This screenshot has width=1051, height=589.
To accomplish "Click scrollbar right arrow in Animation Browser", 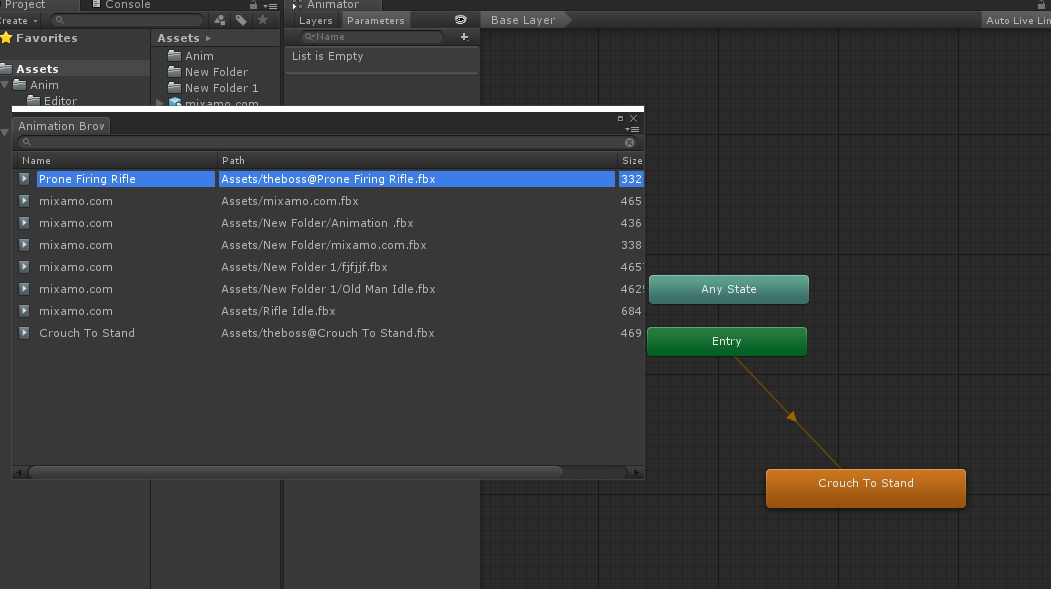I will pyautogui.click(x=637, y=472).
